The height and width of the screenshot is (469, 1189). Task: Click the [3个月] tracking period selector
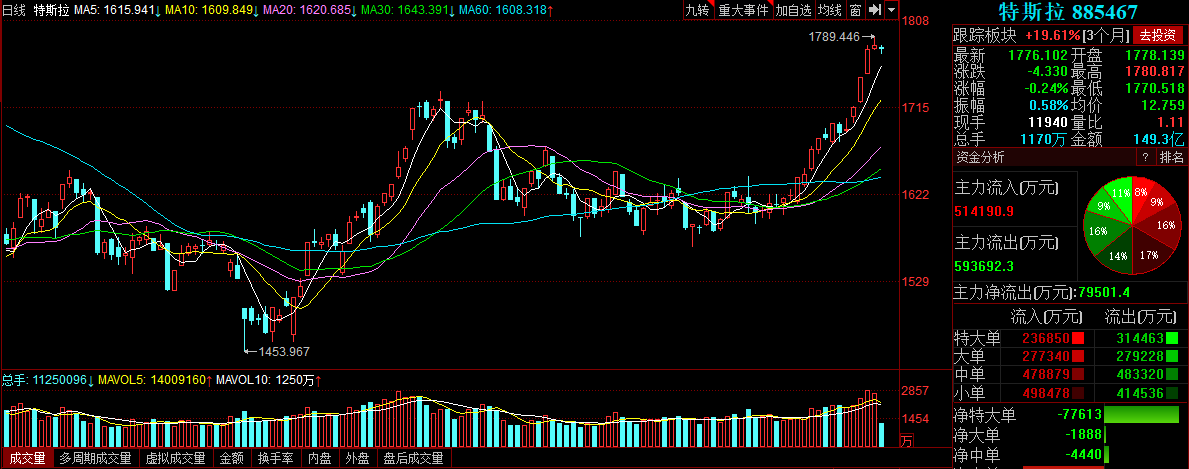point(1106,35)
